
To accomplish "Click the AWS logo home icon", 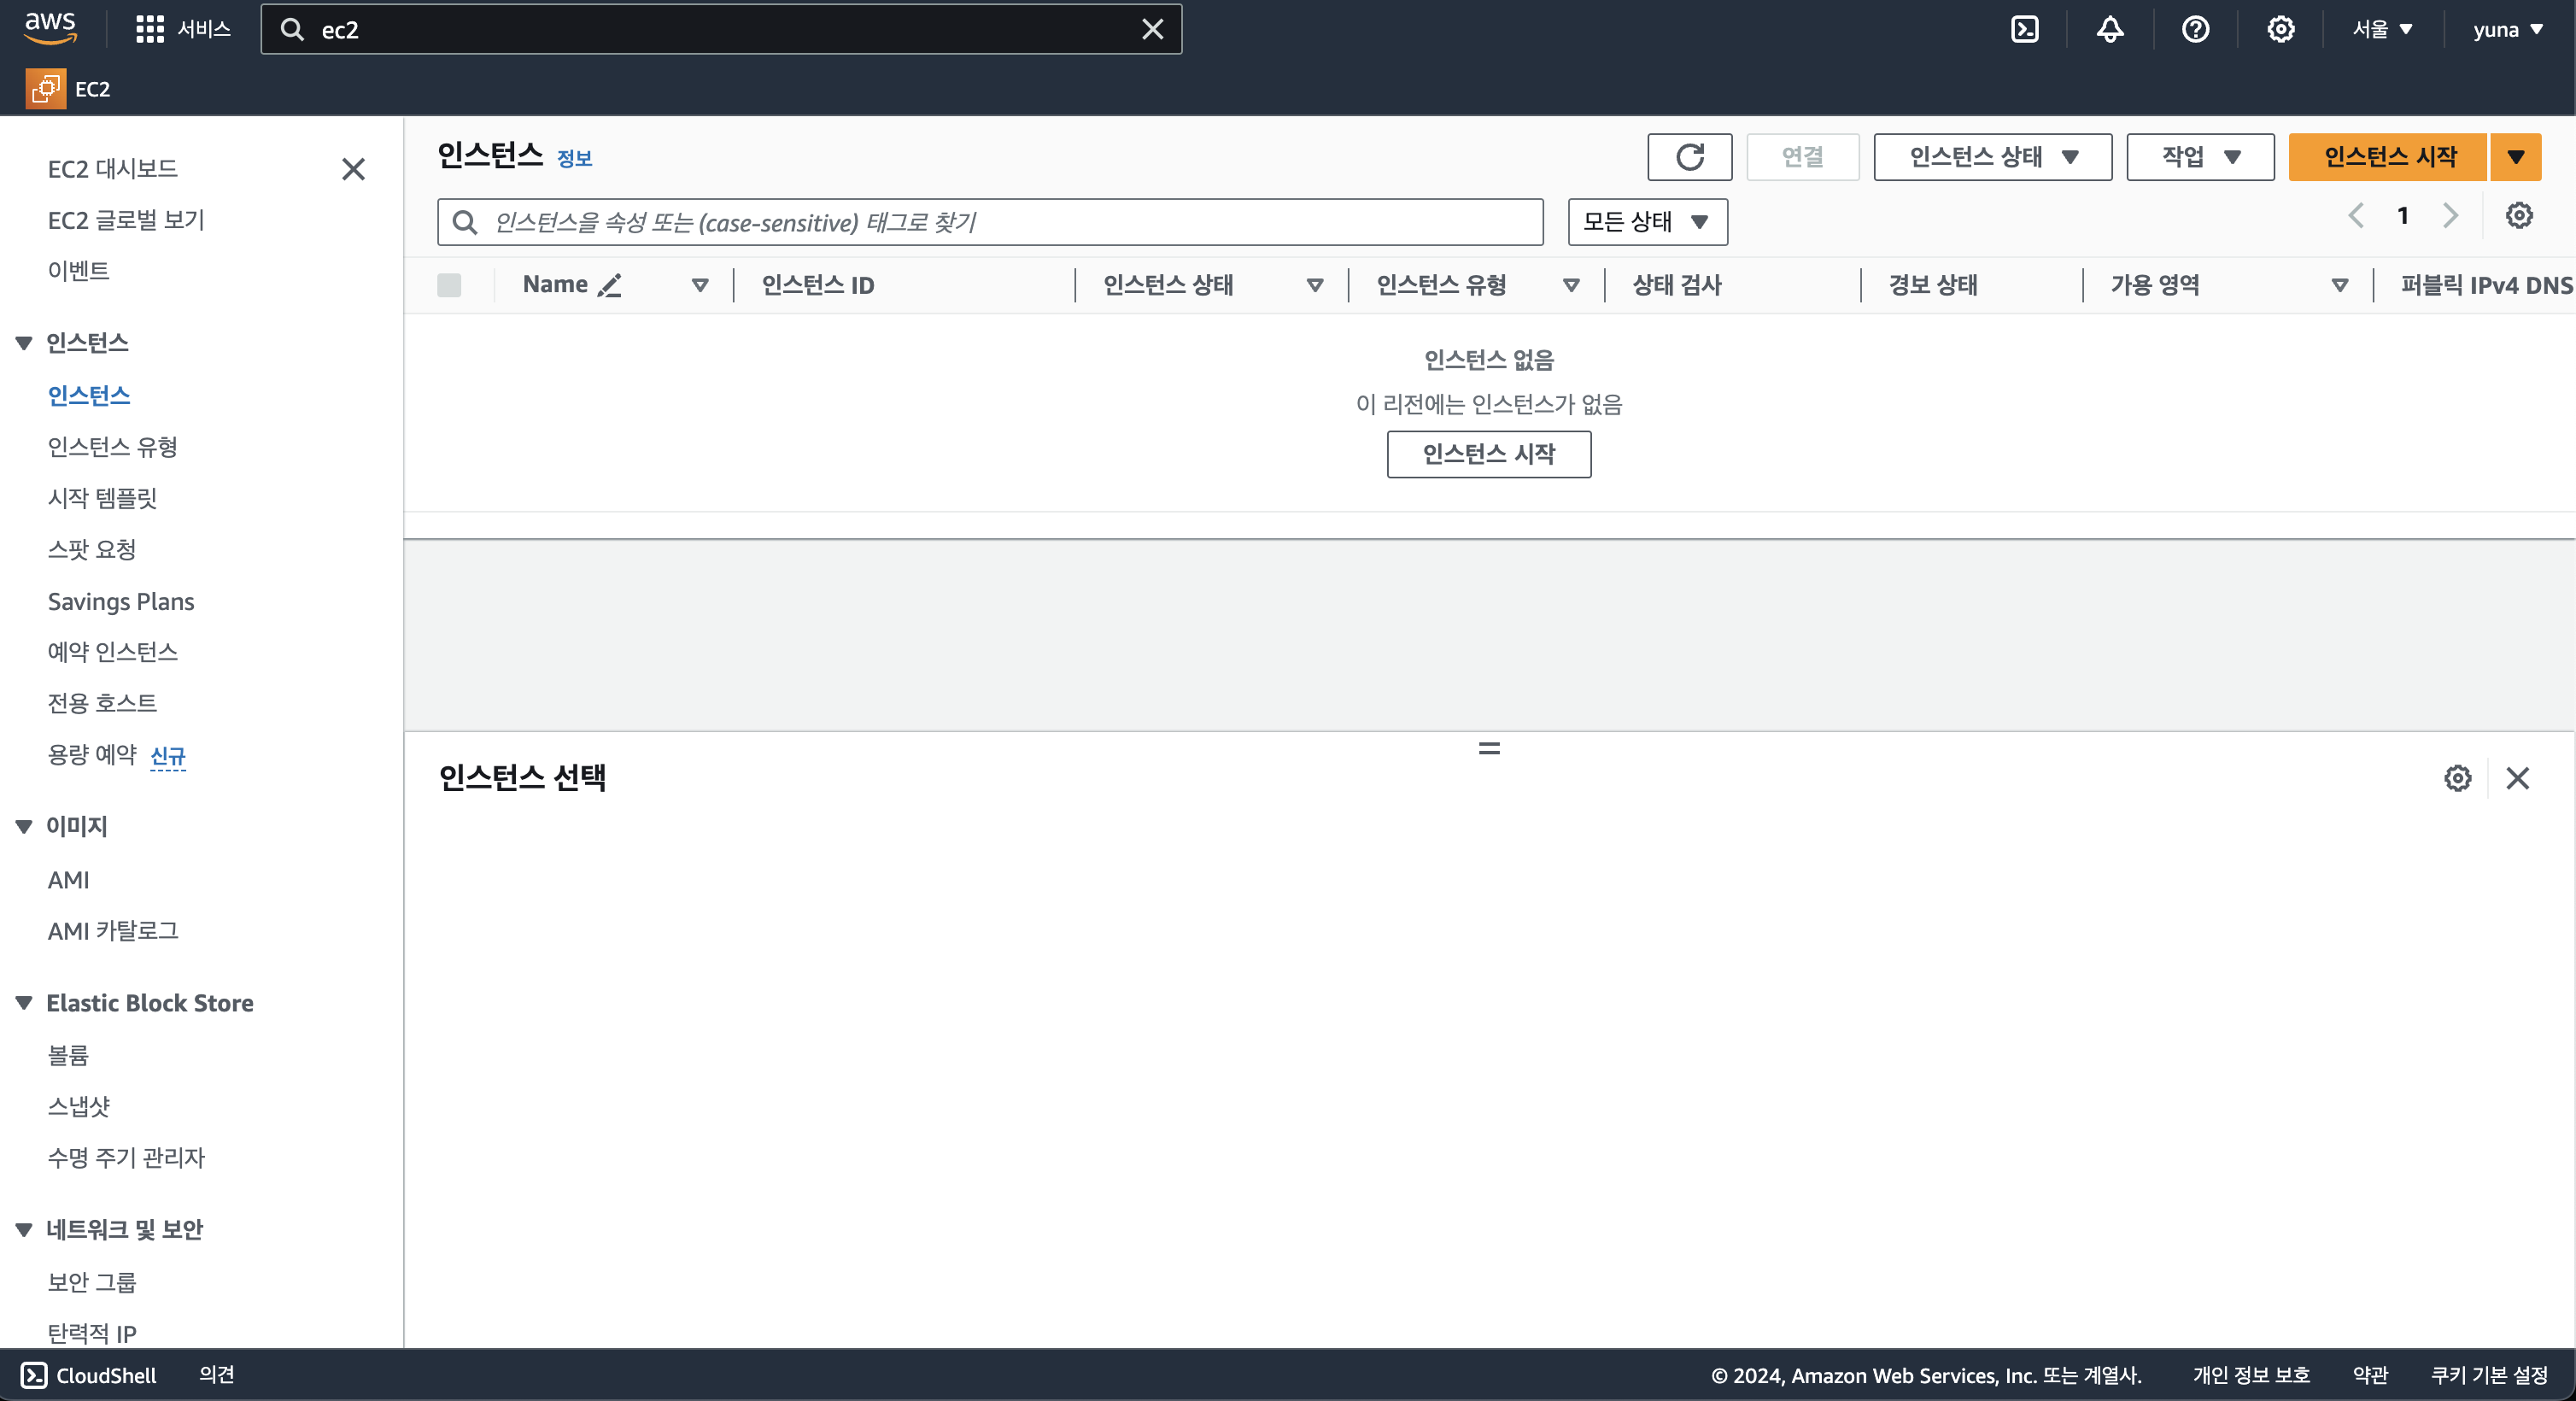I will pyautogui.click(x=50, y=28).
